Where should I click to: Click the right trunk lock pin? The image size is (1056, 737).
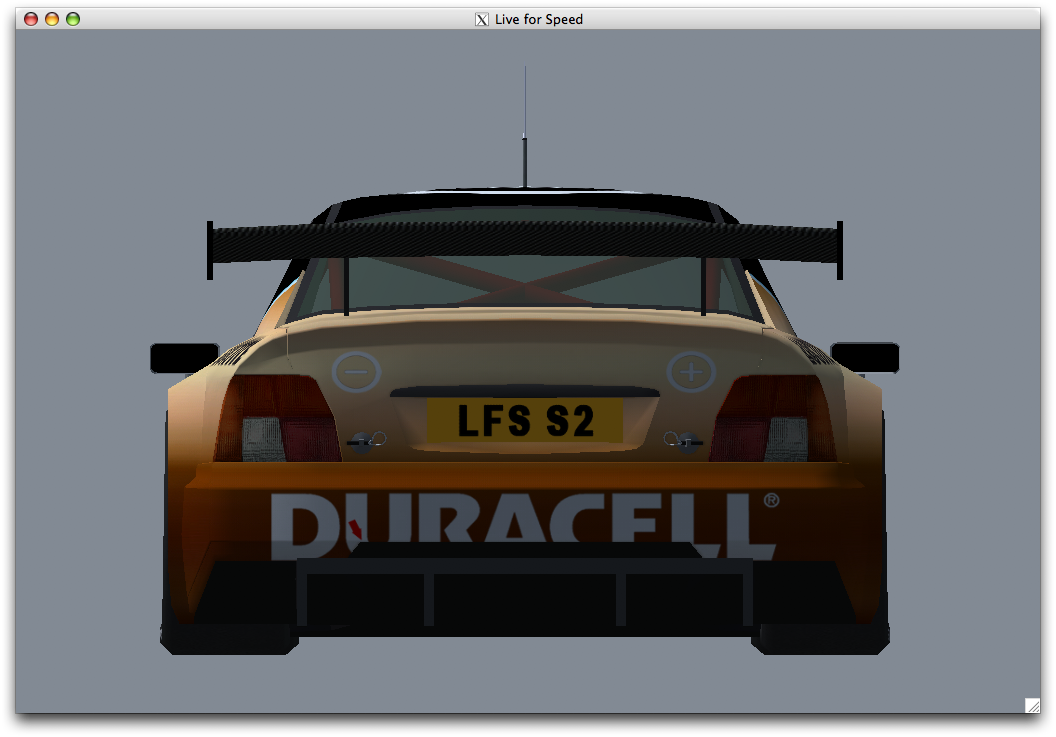pyautogui.click(x=683, y=441)
